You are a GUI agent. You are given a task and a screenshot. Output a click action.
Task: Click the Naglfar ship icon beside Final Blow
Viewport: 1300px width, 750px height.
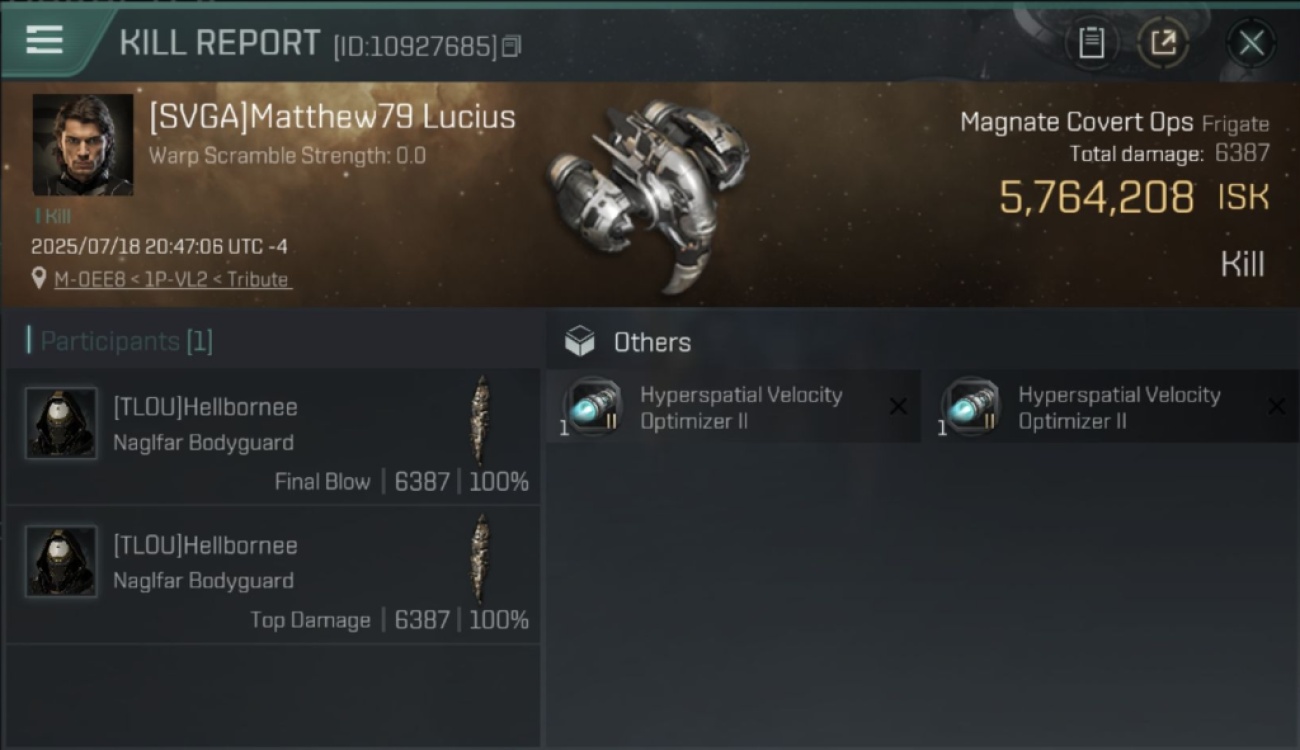(x=481, y=419)
